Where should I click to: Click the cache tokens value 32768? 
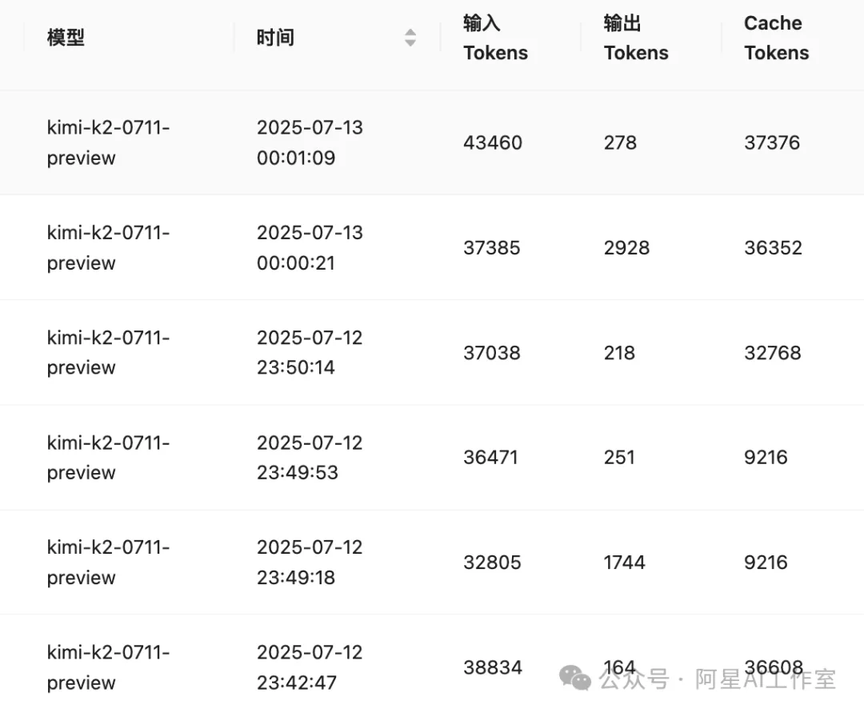coord(773,353)
